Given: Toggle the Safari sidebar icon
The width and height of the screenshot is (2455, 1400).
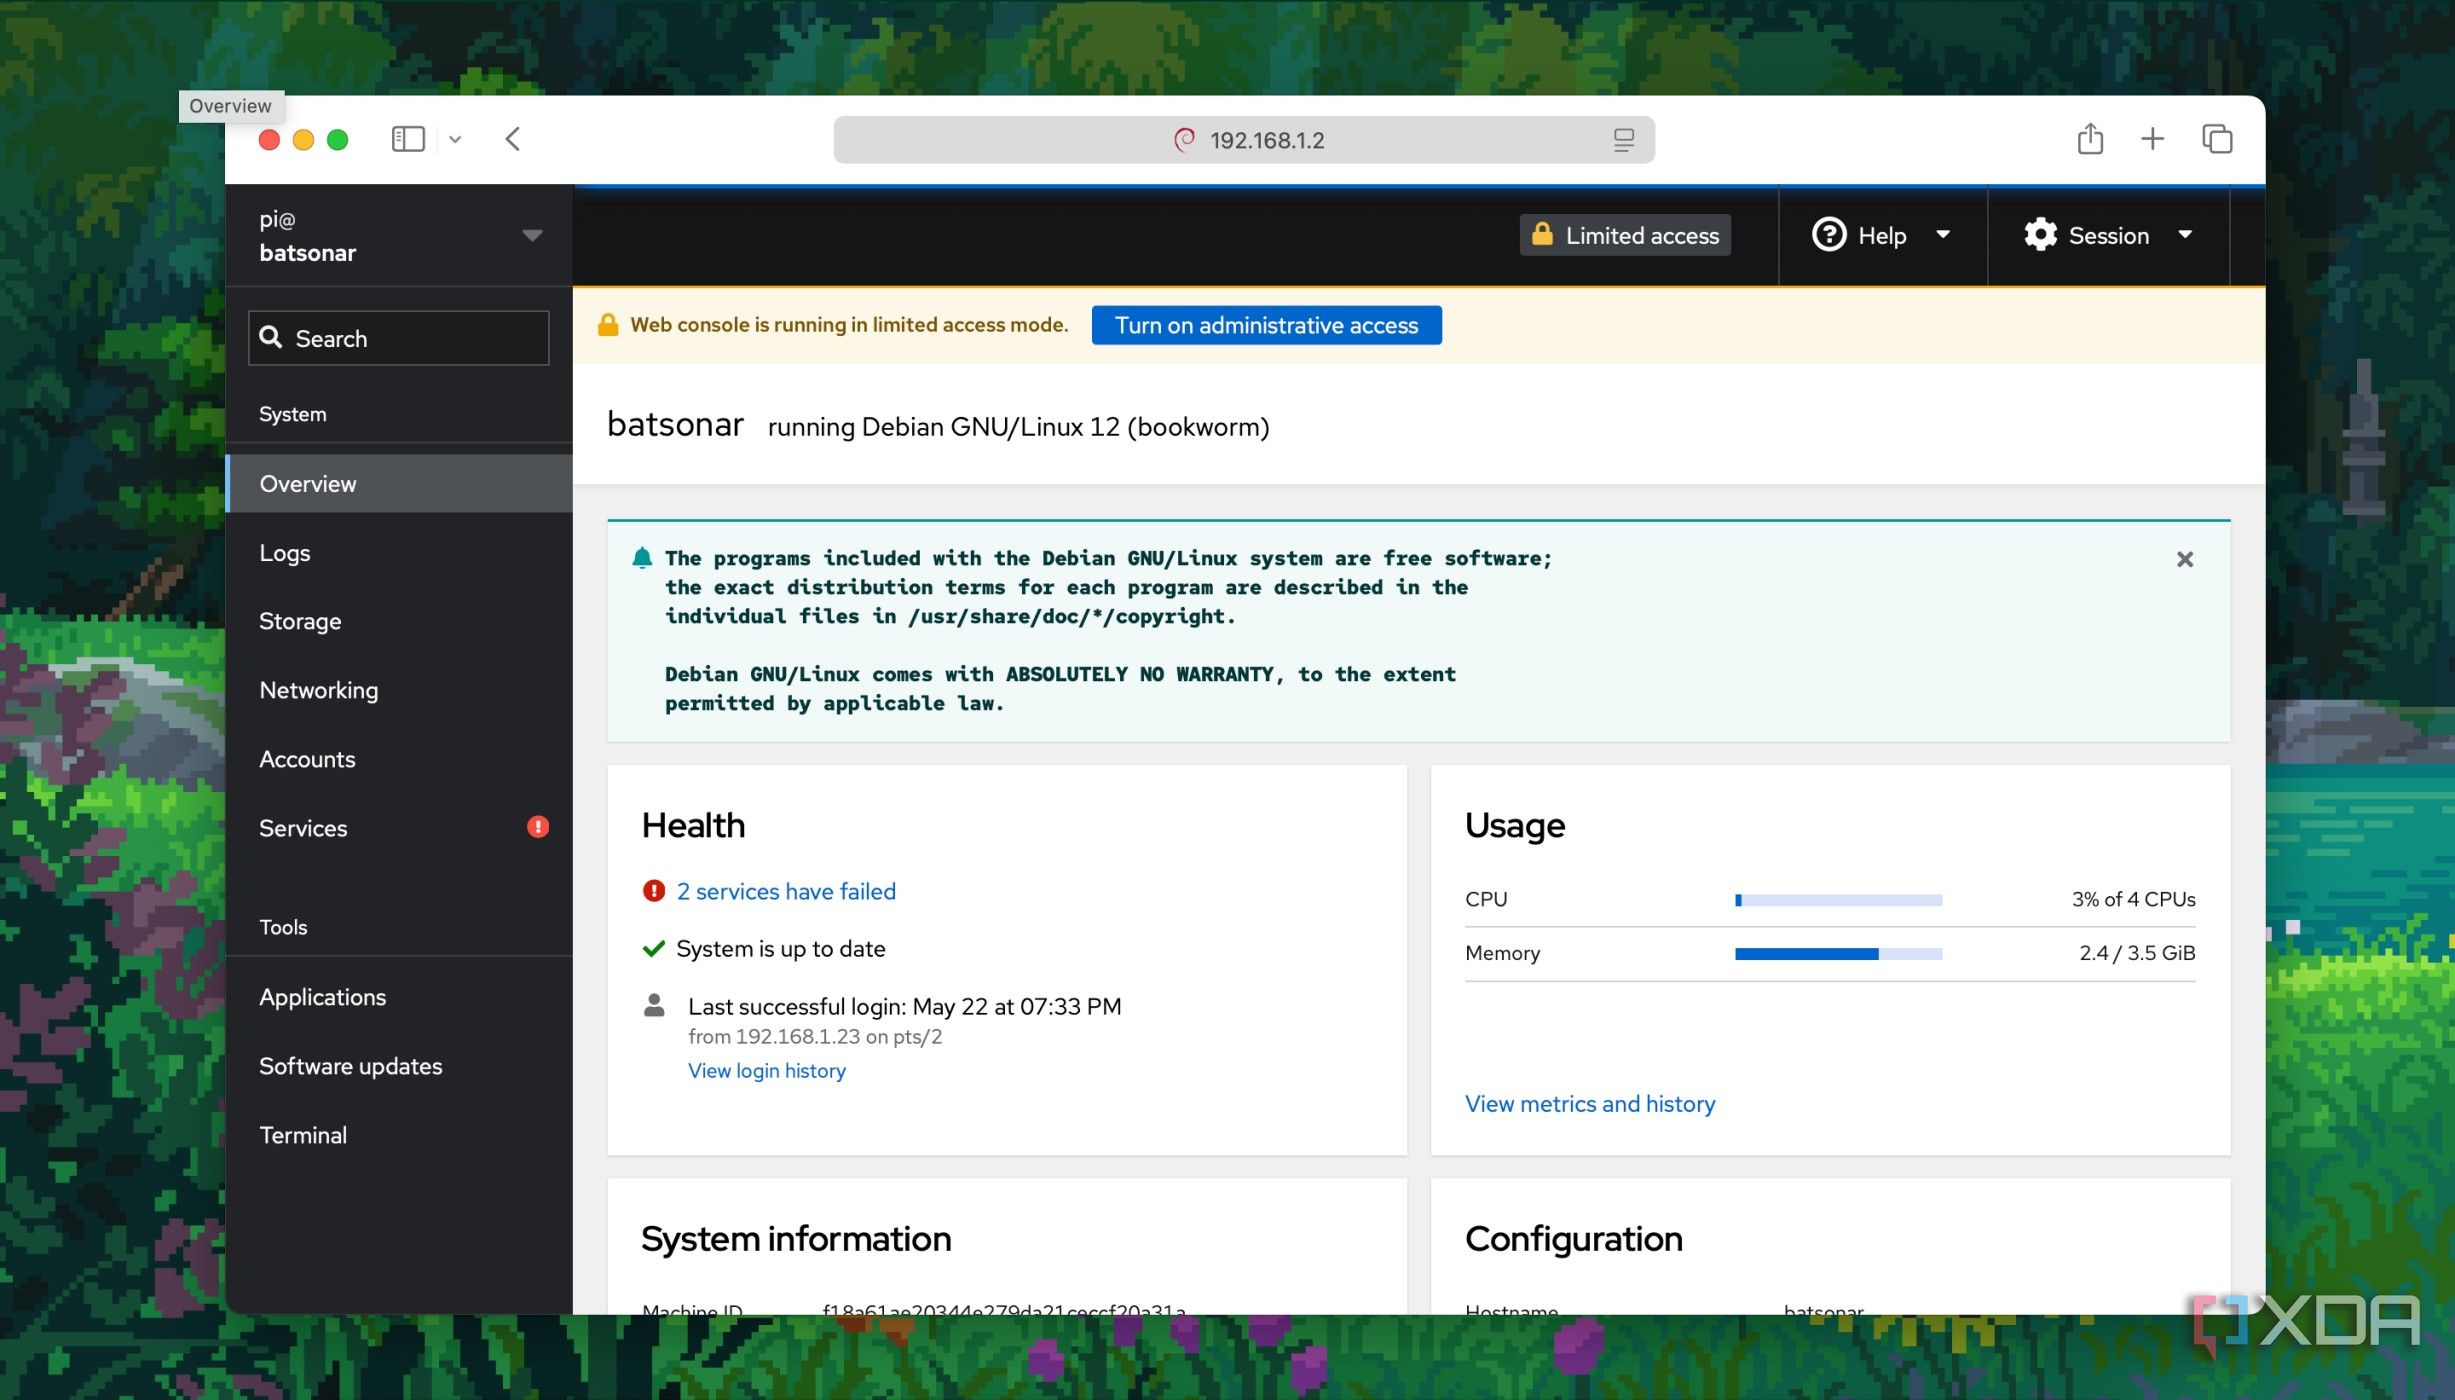Looking at the screenshot, I should (x=408, y=139).
